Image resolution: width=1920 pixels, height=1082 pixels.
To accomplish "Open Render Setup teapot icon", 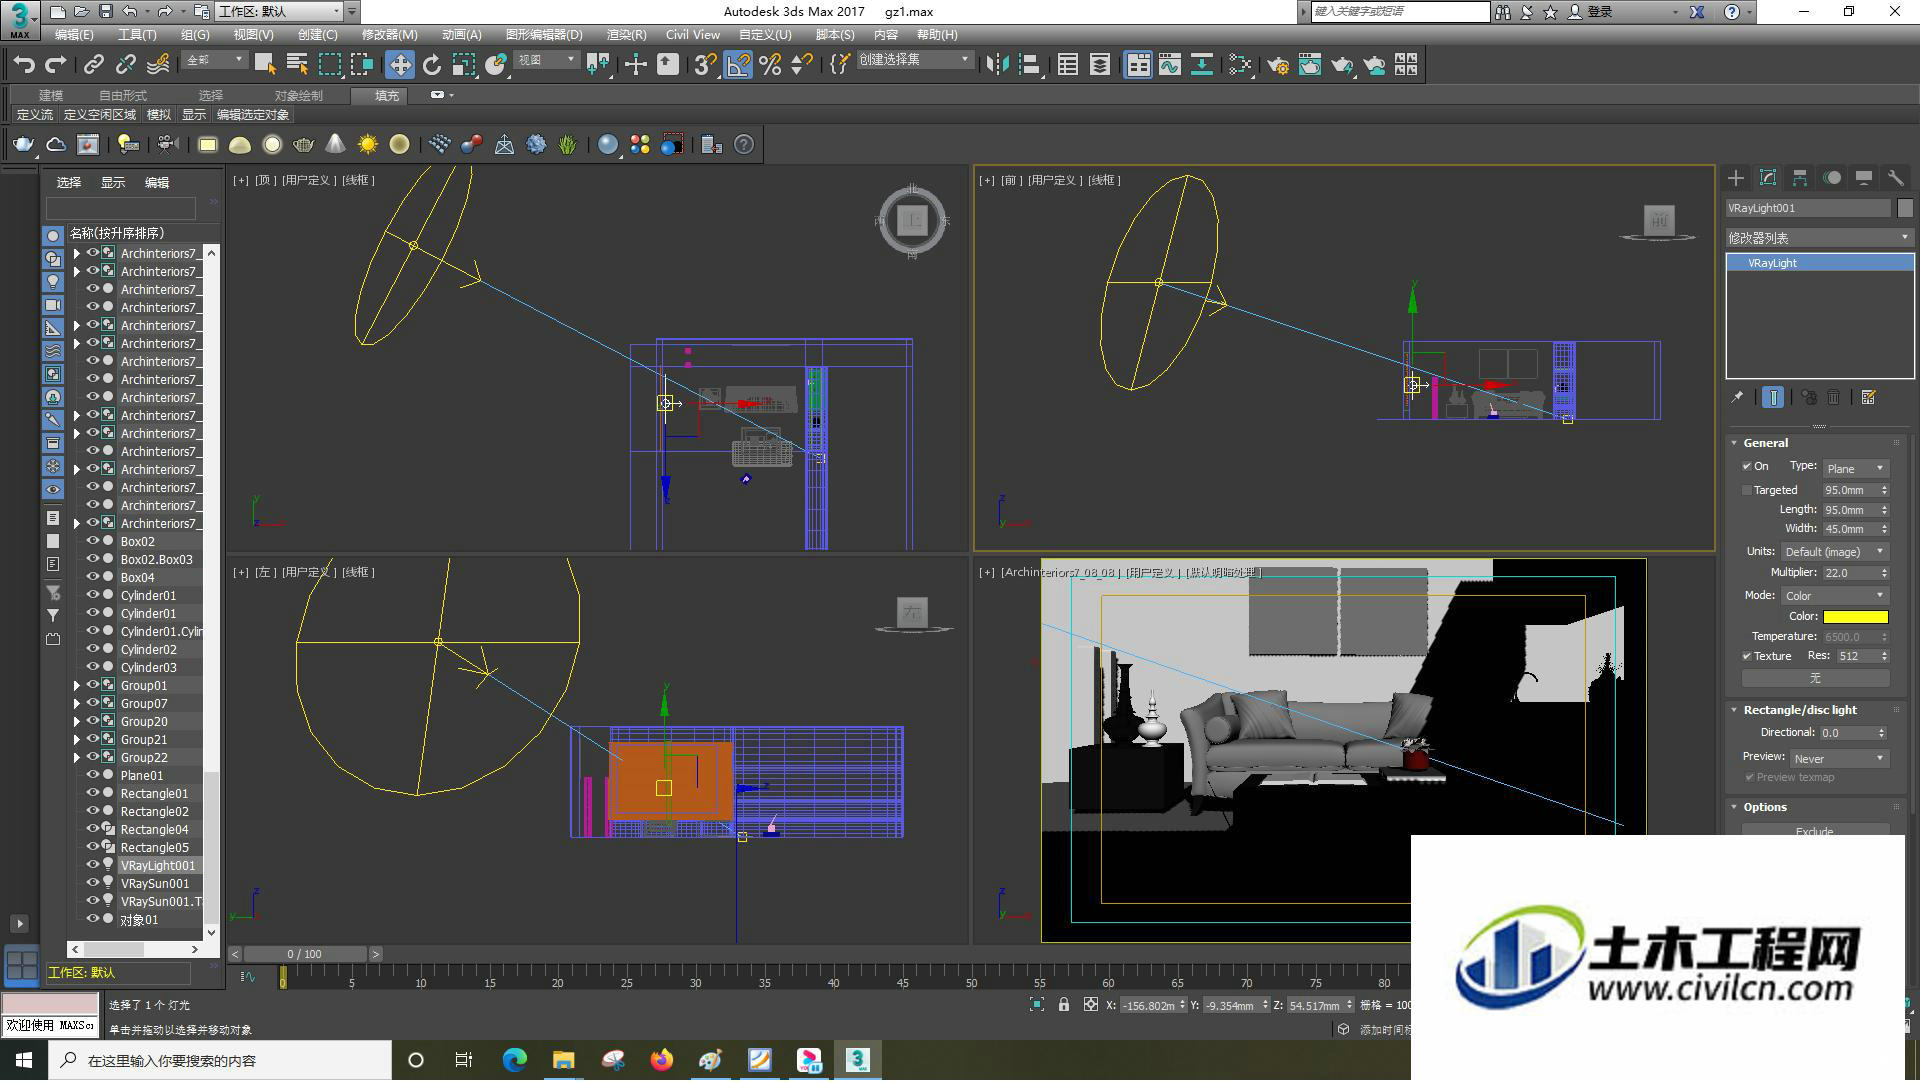I will point(1278,65).
